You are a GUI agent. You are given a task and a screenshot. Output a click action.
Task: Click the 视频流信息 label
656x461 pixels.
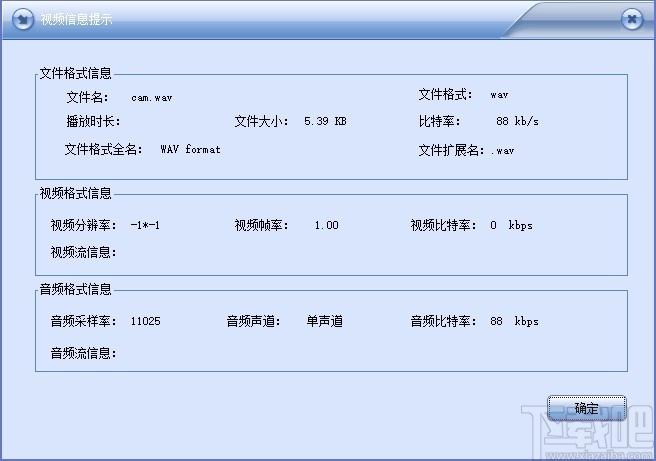(83, 252)
